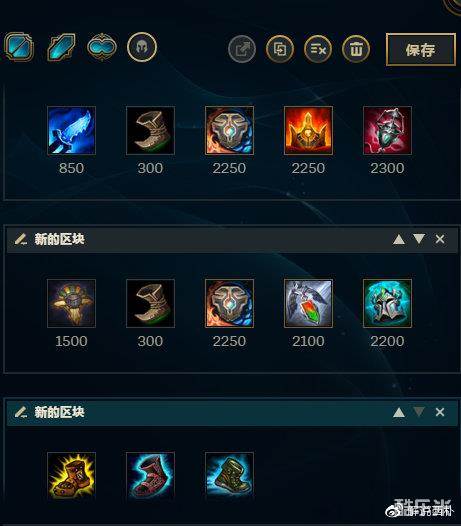
Task: Pick the fiery crown 2250 item
Action: point(308,130)
